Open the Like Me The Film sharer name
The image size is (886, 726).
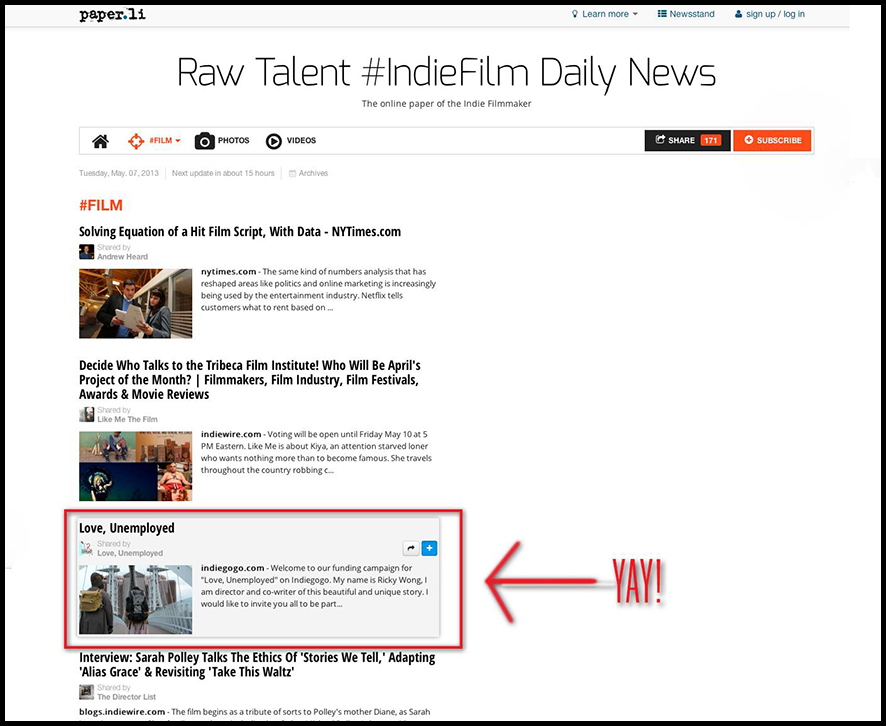coord(127,419)
